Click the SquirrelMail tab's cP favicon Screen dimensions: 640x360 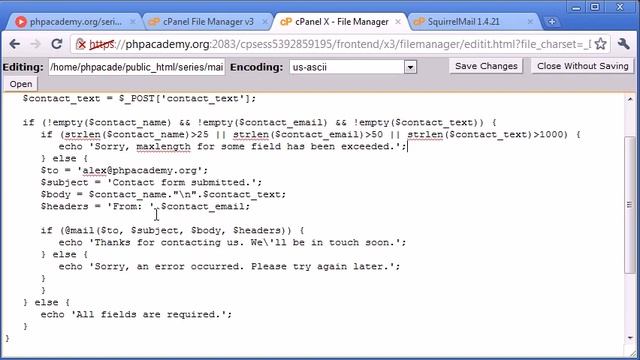[x=419, y=22]
